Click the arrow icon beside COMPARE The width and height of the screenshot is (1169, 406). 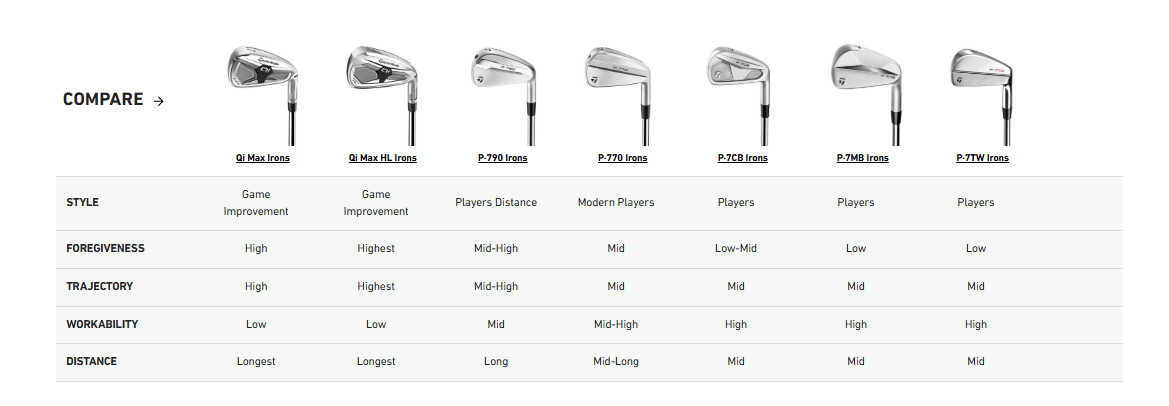158,100
